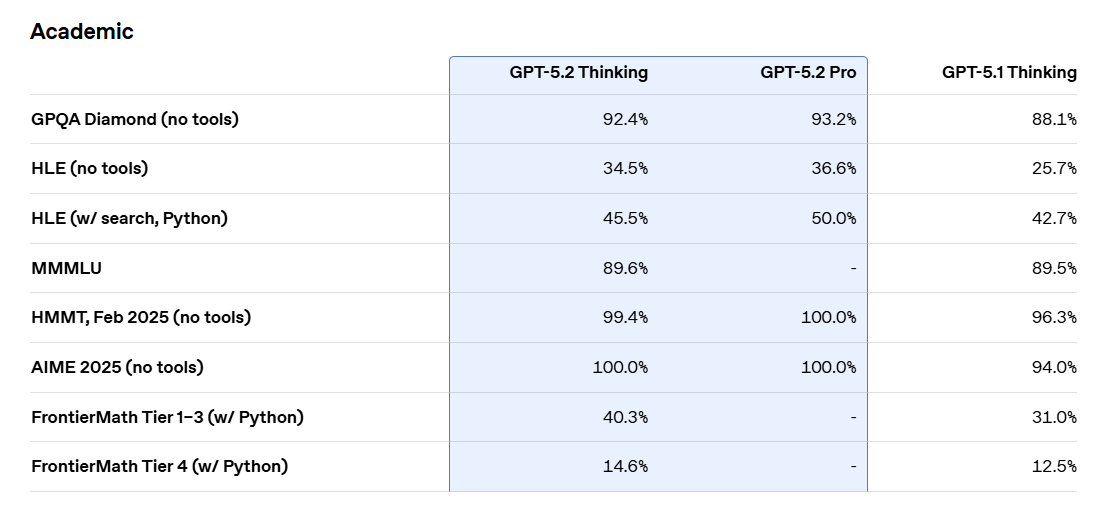This screenshot has width=1120, height=523.
Task: Click the Academic section heading
Action: [81, 31]
